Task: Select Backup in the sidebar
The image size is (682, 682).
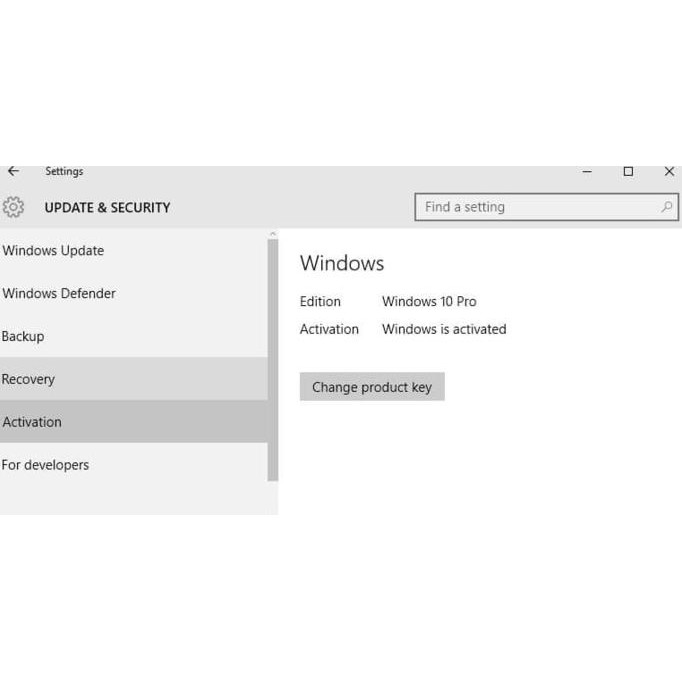Action: 134,336
